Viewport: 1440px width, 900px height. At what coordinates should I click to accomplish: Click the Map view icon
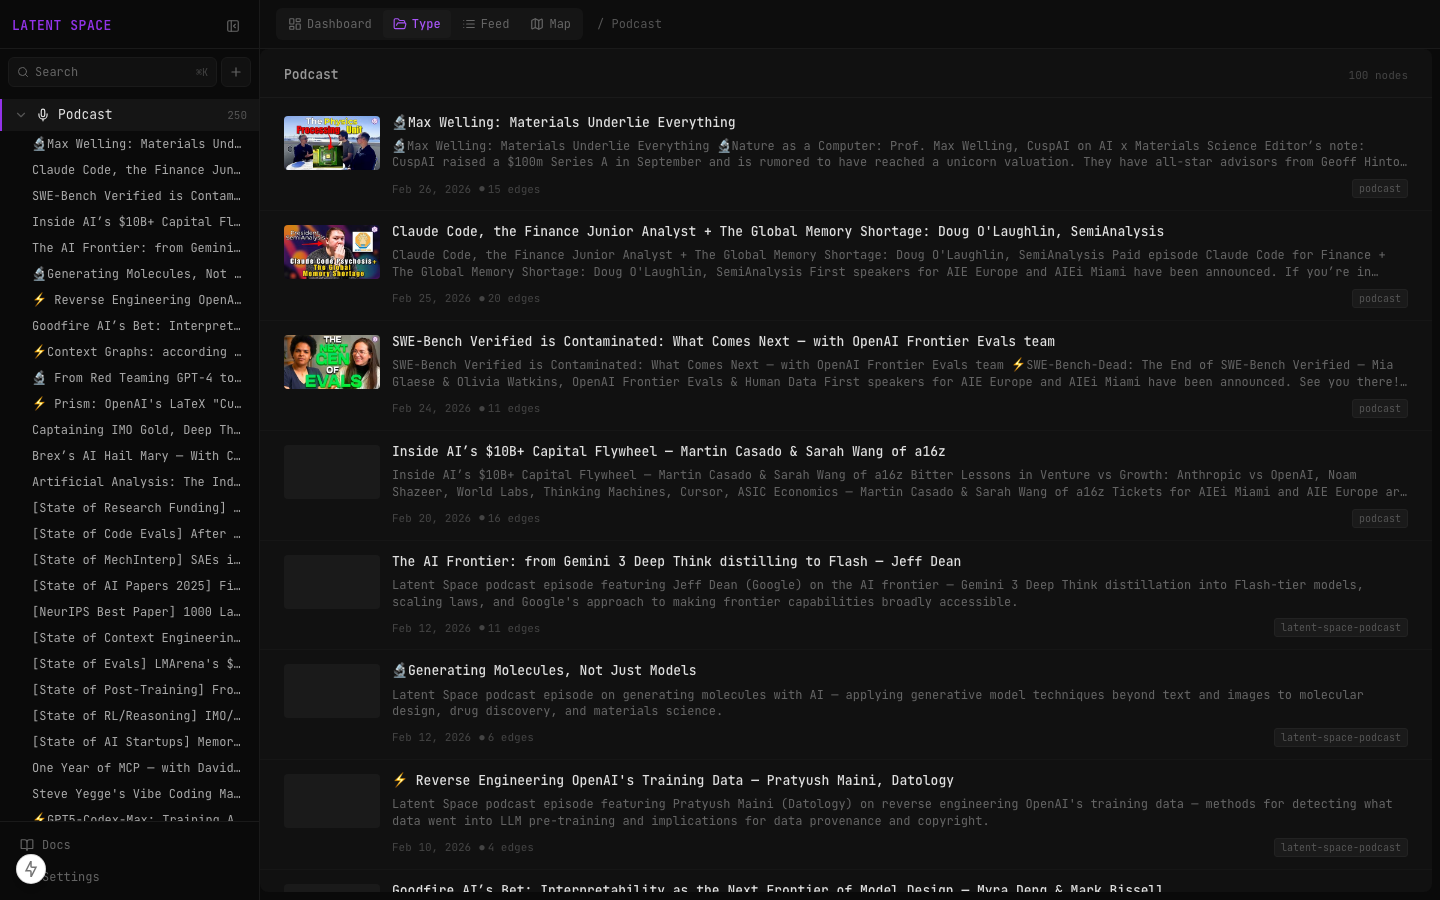click(537, 24)
